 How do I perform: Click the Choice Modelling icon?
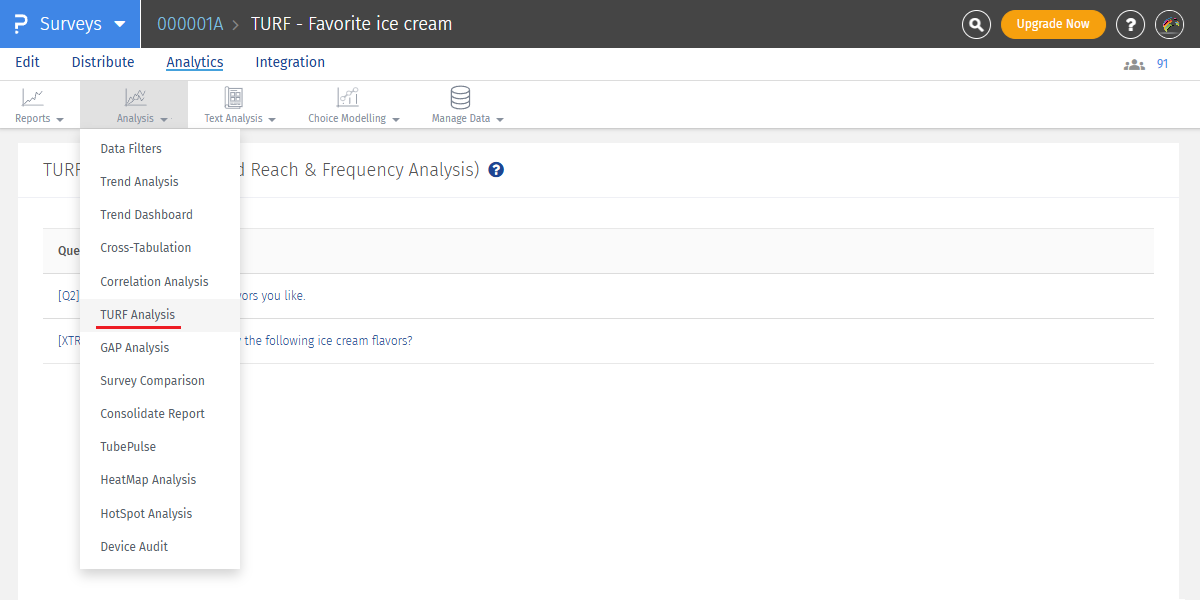click(x=347, y=98)
